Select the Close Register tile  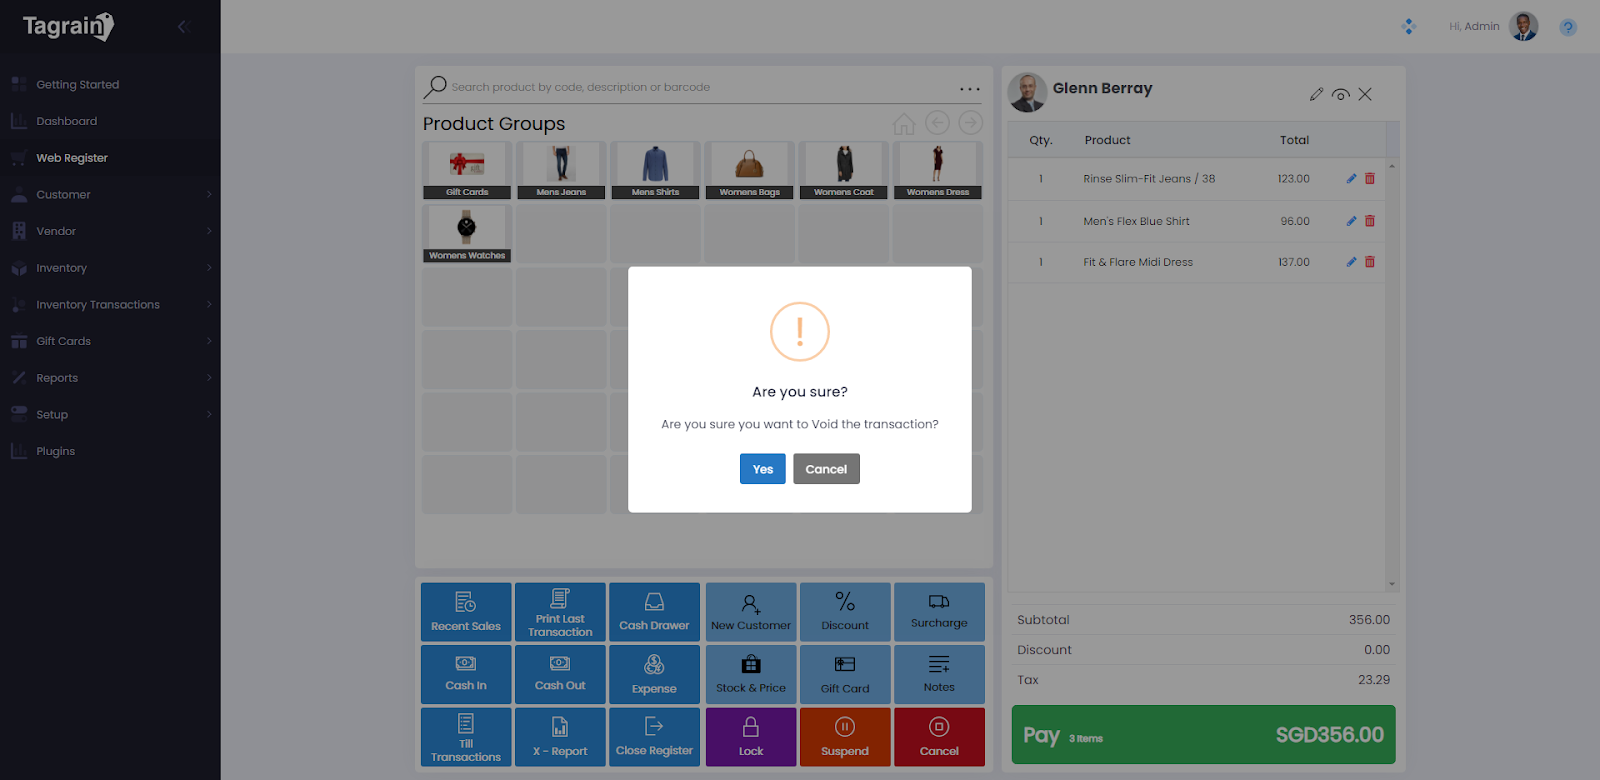[654, 737]
